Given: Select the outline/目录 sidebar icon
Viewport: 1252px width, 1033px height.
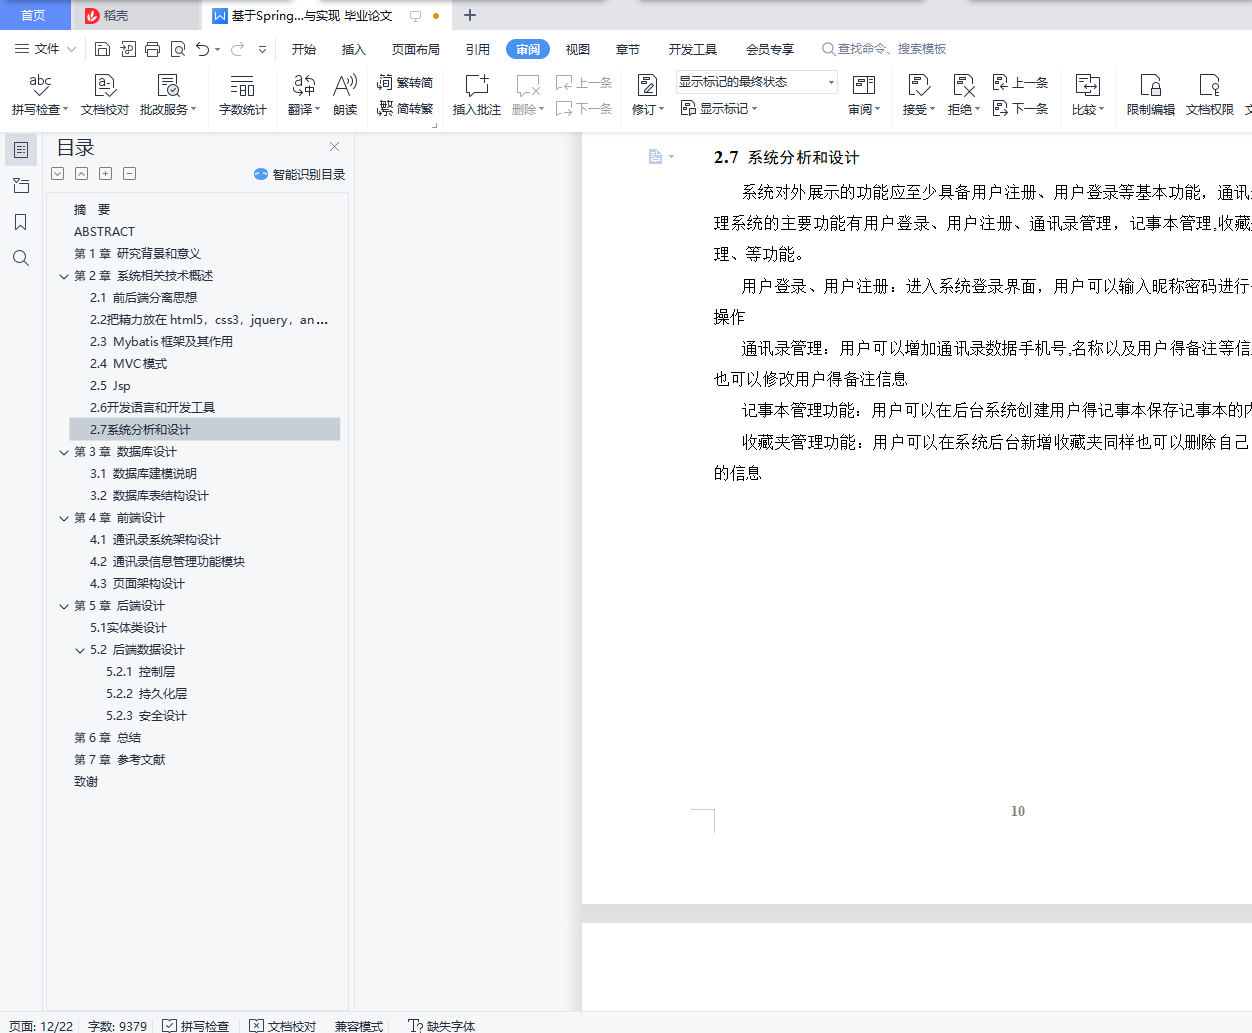Looking at the screenshot, I should pyautogui.click(x=21, y=150).
